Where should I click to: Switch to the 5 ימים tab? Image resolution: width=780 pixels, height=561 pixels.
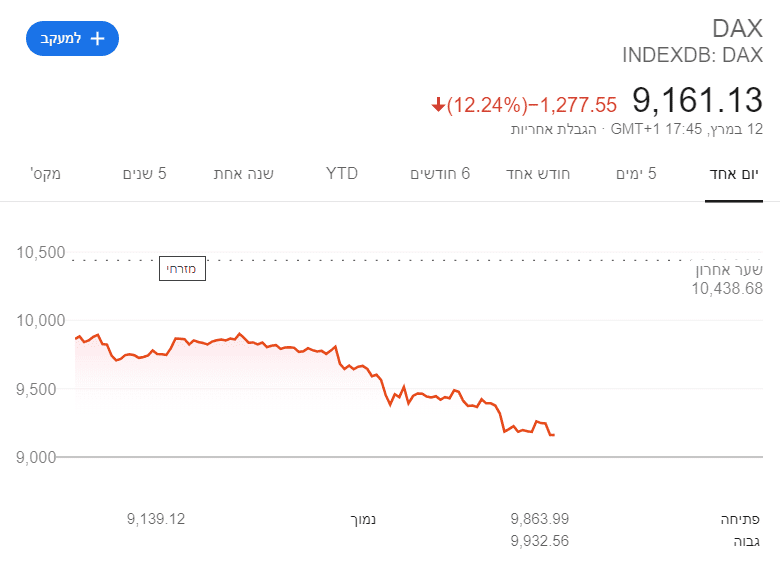click(x=637, y=174)
